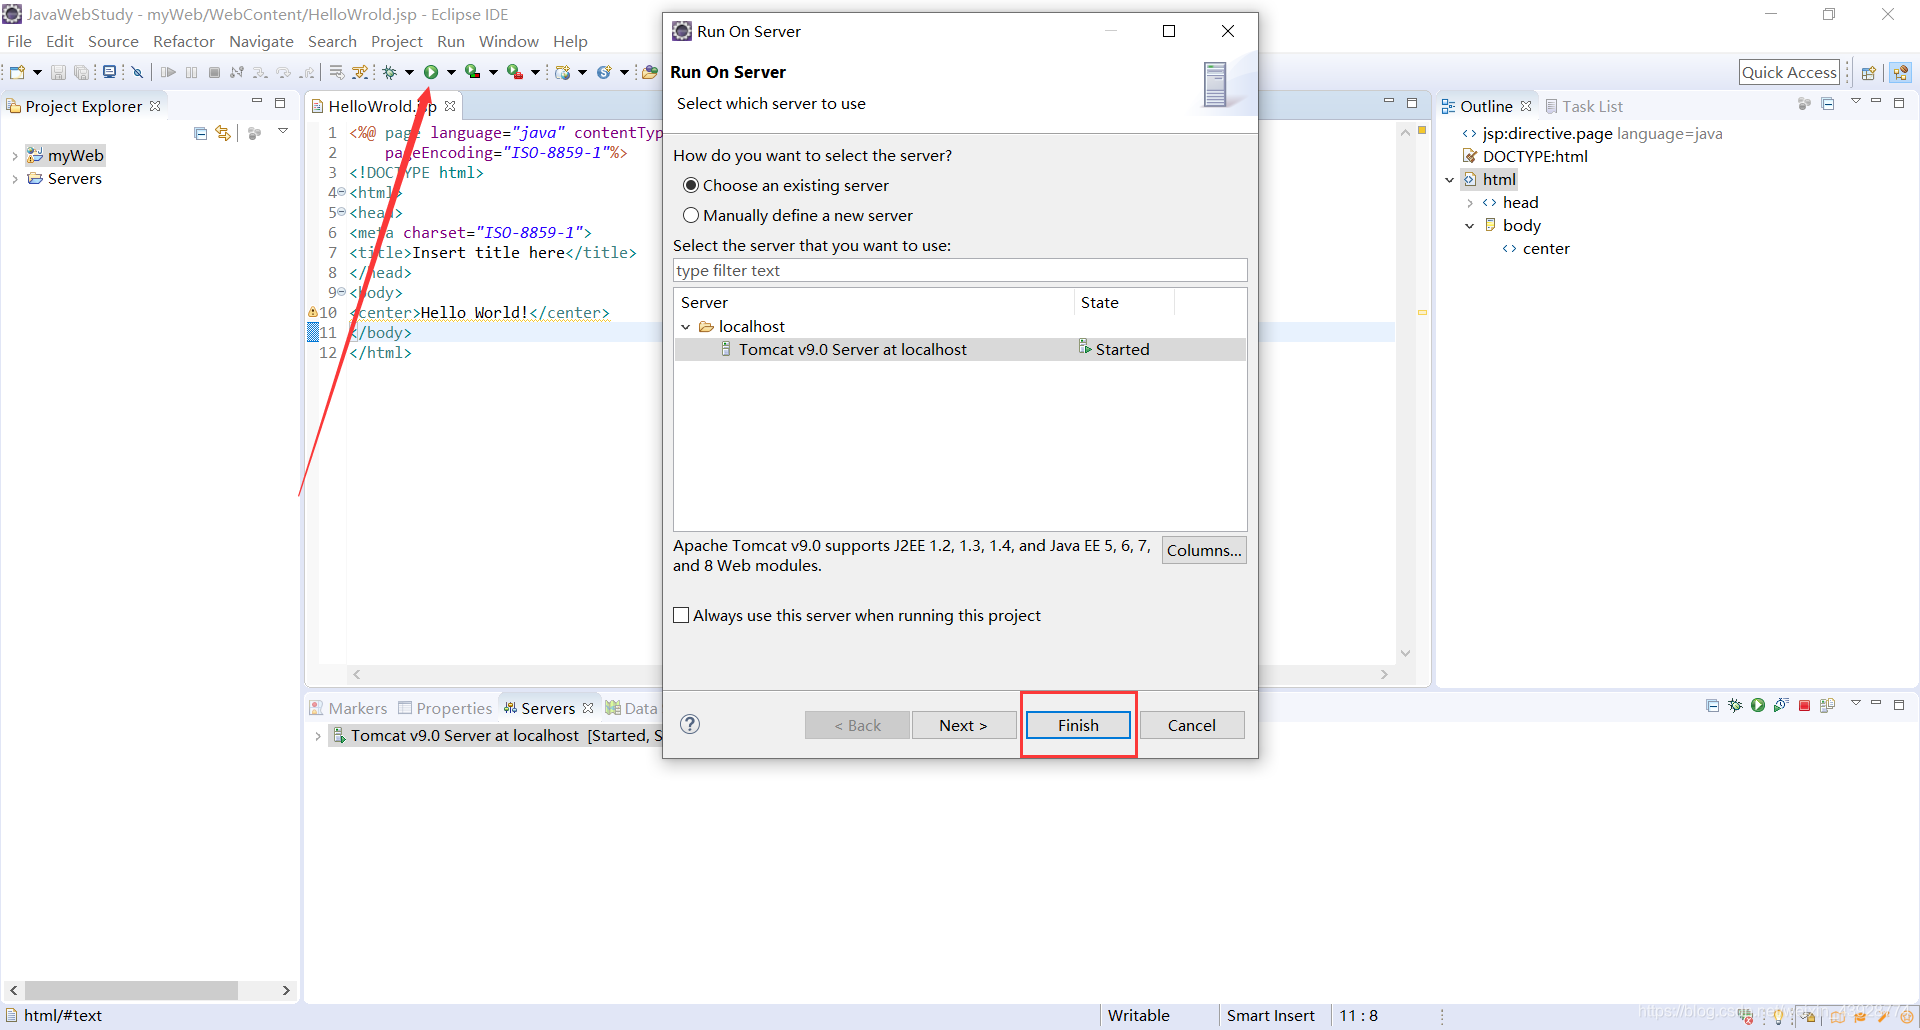This screenshot has height=1030, width=1920.
Task: Open the Window menu
Action: [x=508, y=41]
